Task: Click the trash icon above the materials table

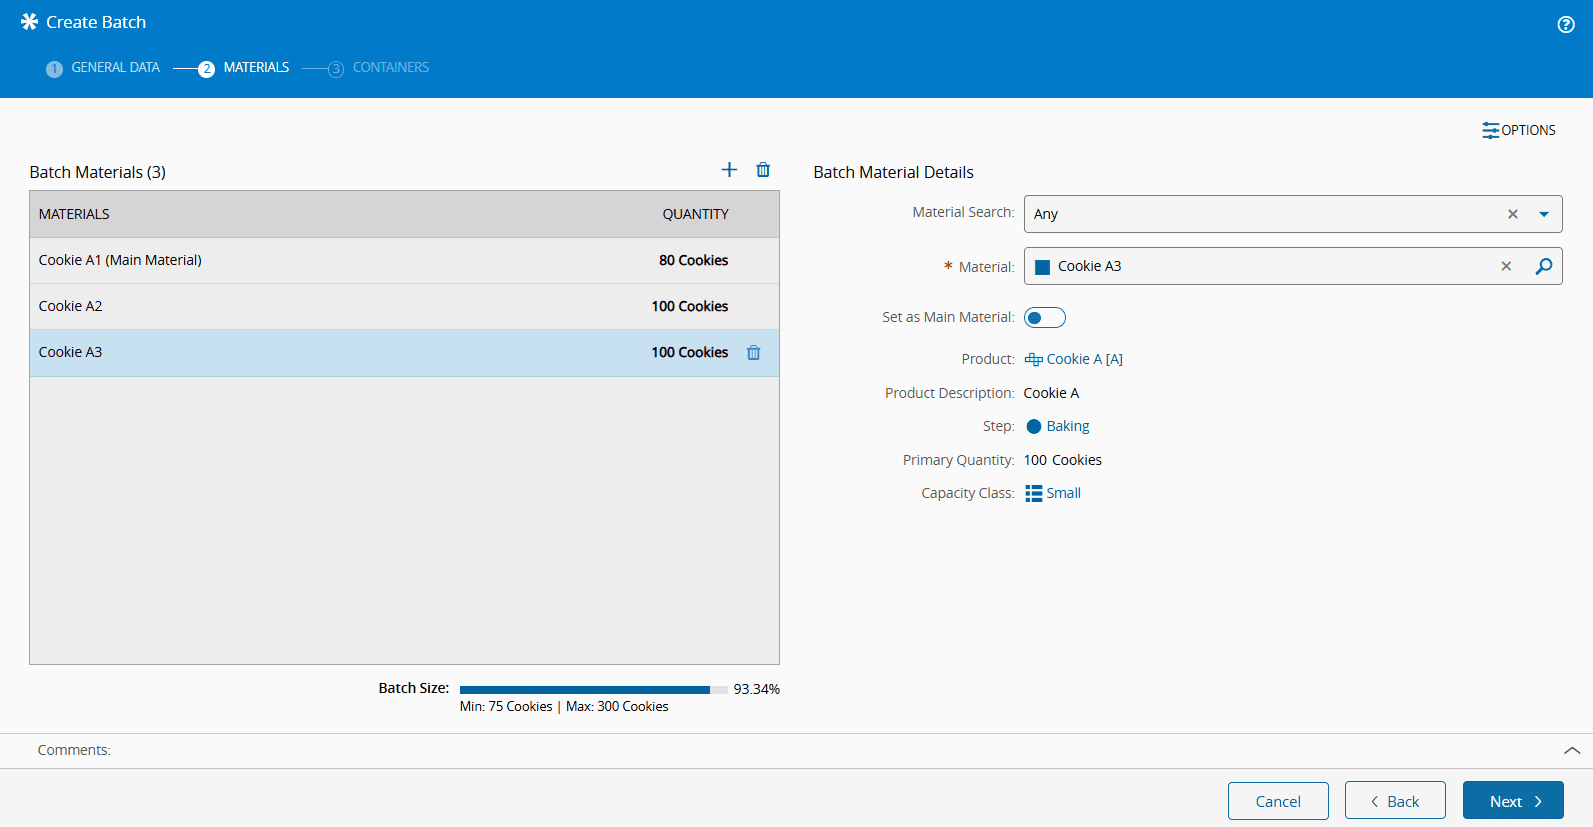Action: tap(763, 170)
